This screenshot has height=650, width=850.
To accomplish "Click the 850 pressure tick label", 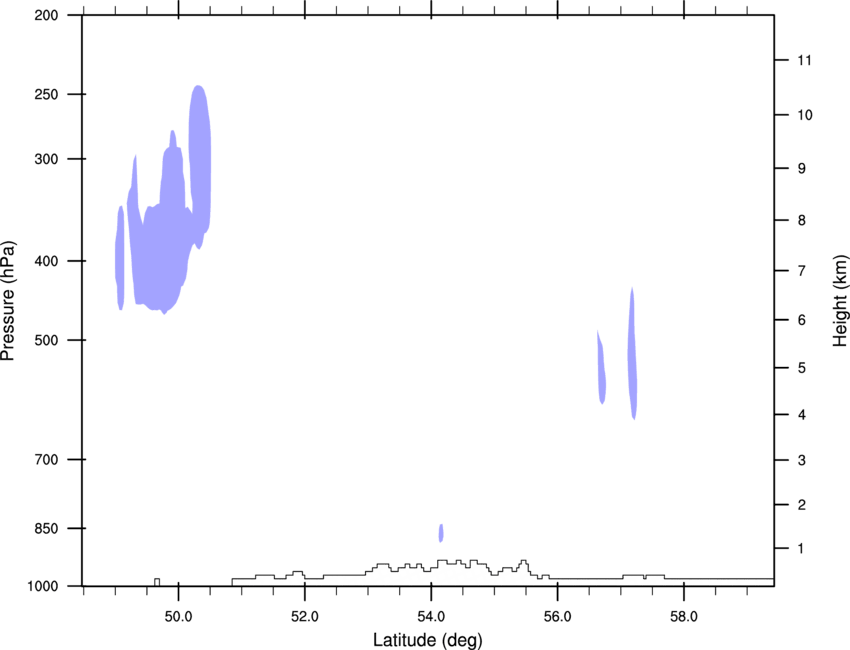I will tap(46, 528).
